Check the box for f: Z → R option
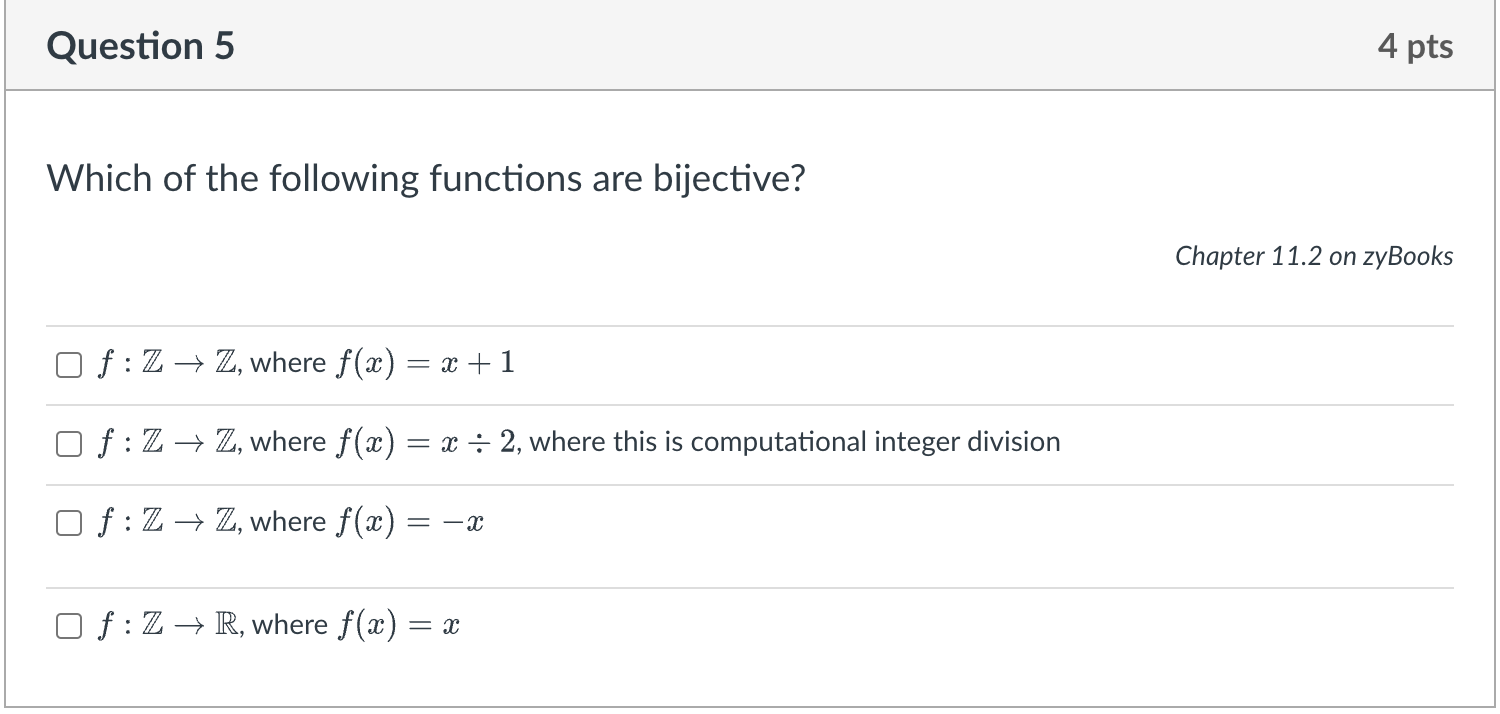This screenshot has height=714, width=1500. coord(68,626)
